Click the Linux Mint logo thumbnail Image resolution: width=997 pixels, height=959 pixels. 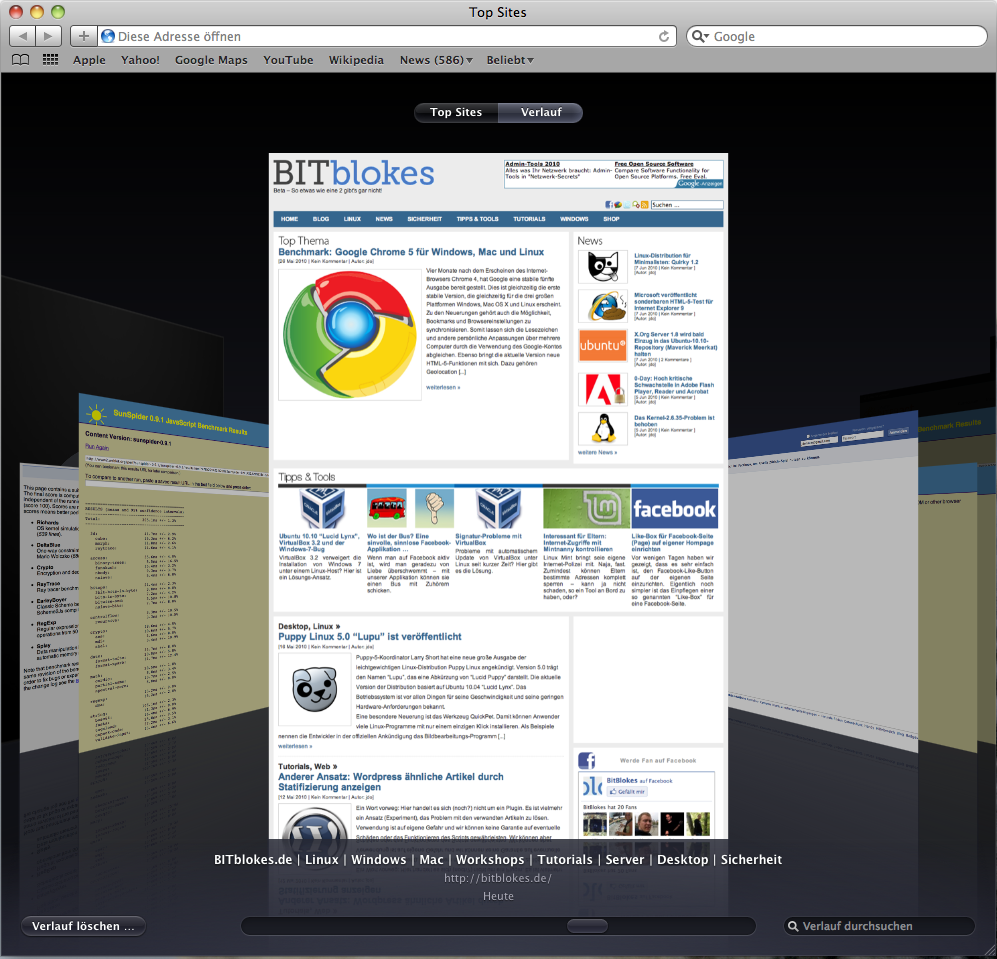point(586,508)
